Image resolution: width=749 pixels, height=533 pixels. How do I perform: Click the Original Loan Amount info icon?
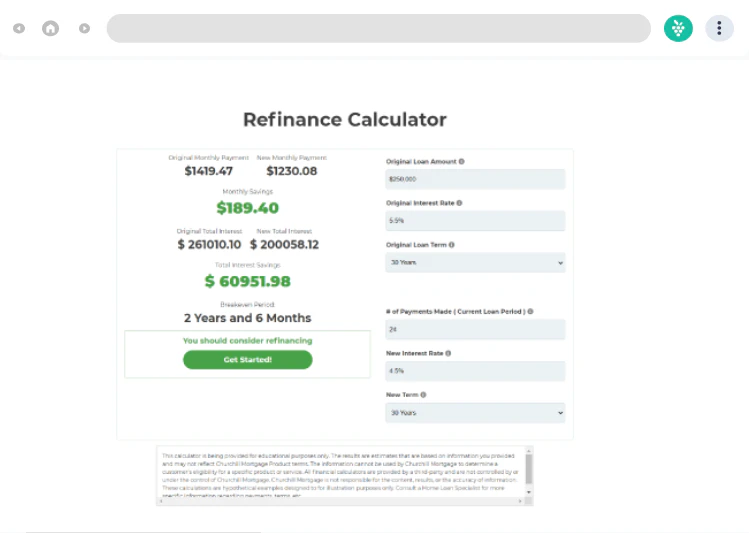click(x=461, y=161)
